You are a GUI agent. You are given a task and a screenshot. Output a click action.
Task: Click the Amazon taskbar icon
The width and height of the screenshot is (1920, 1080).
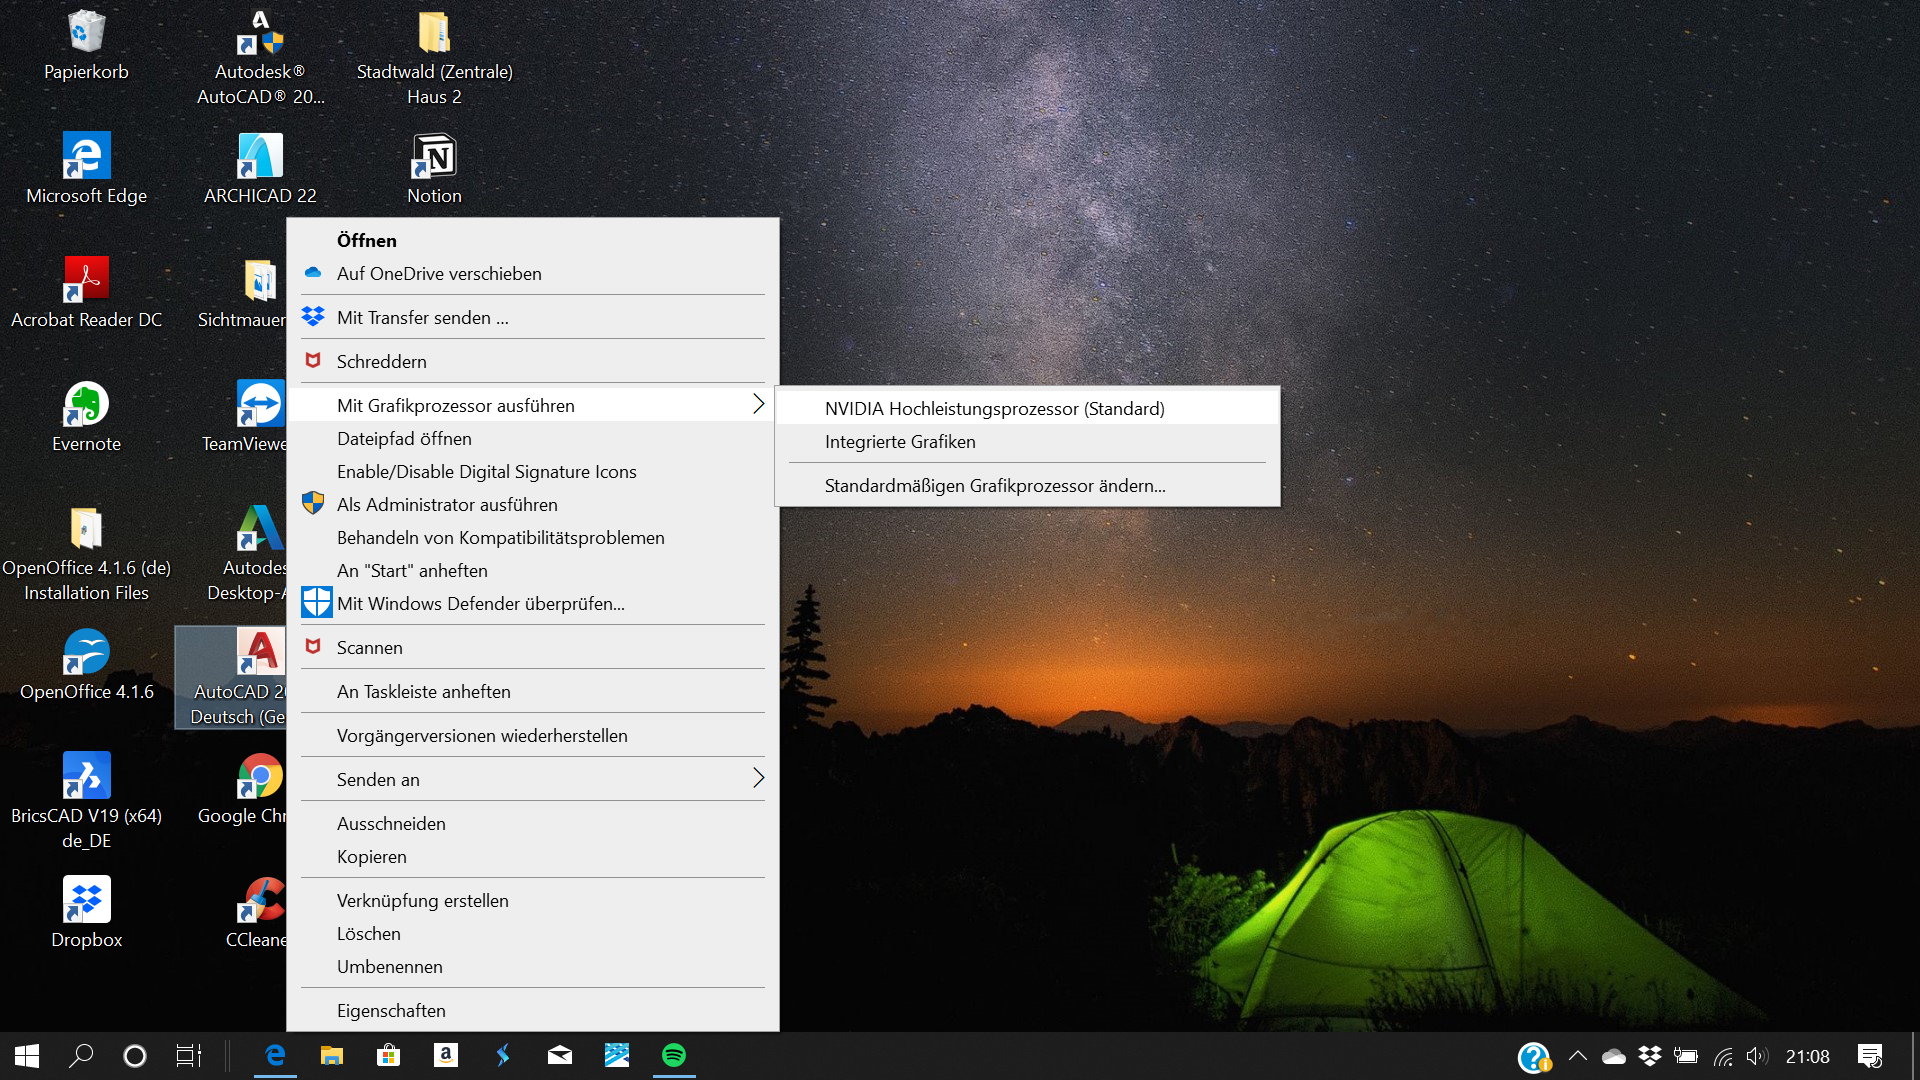tap(446, 1055)
